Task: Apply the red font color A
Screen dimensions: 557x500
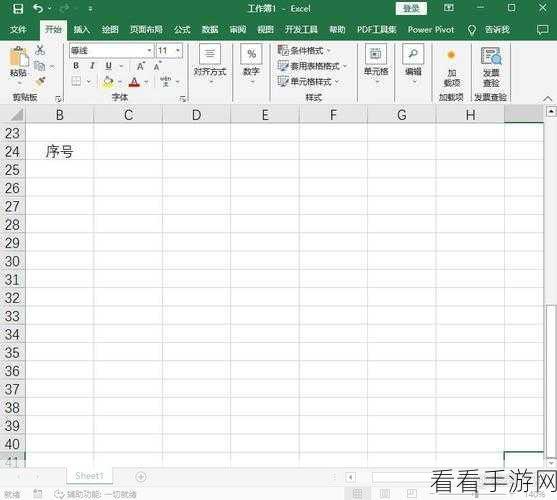Action: 134,82
